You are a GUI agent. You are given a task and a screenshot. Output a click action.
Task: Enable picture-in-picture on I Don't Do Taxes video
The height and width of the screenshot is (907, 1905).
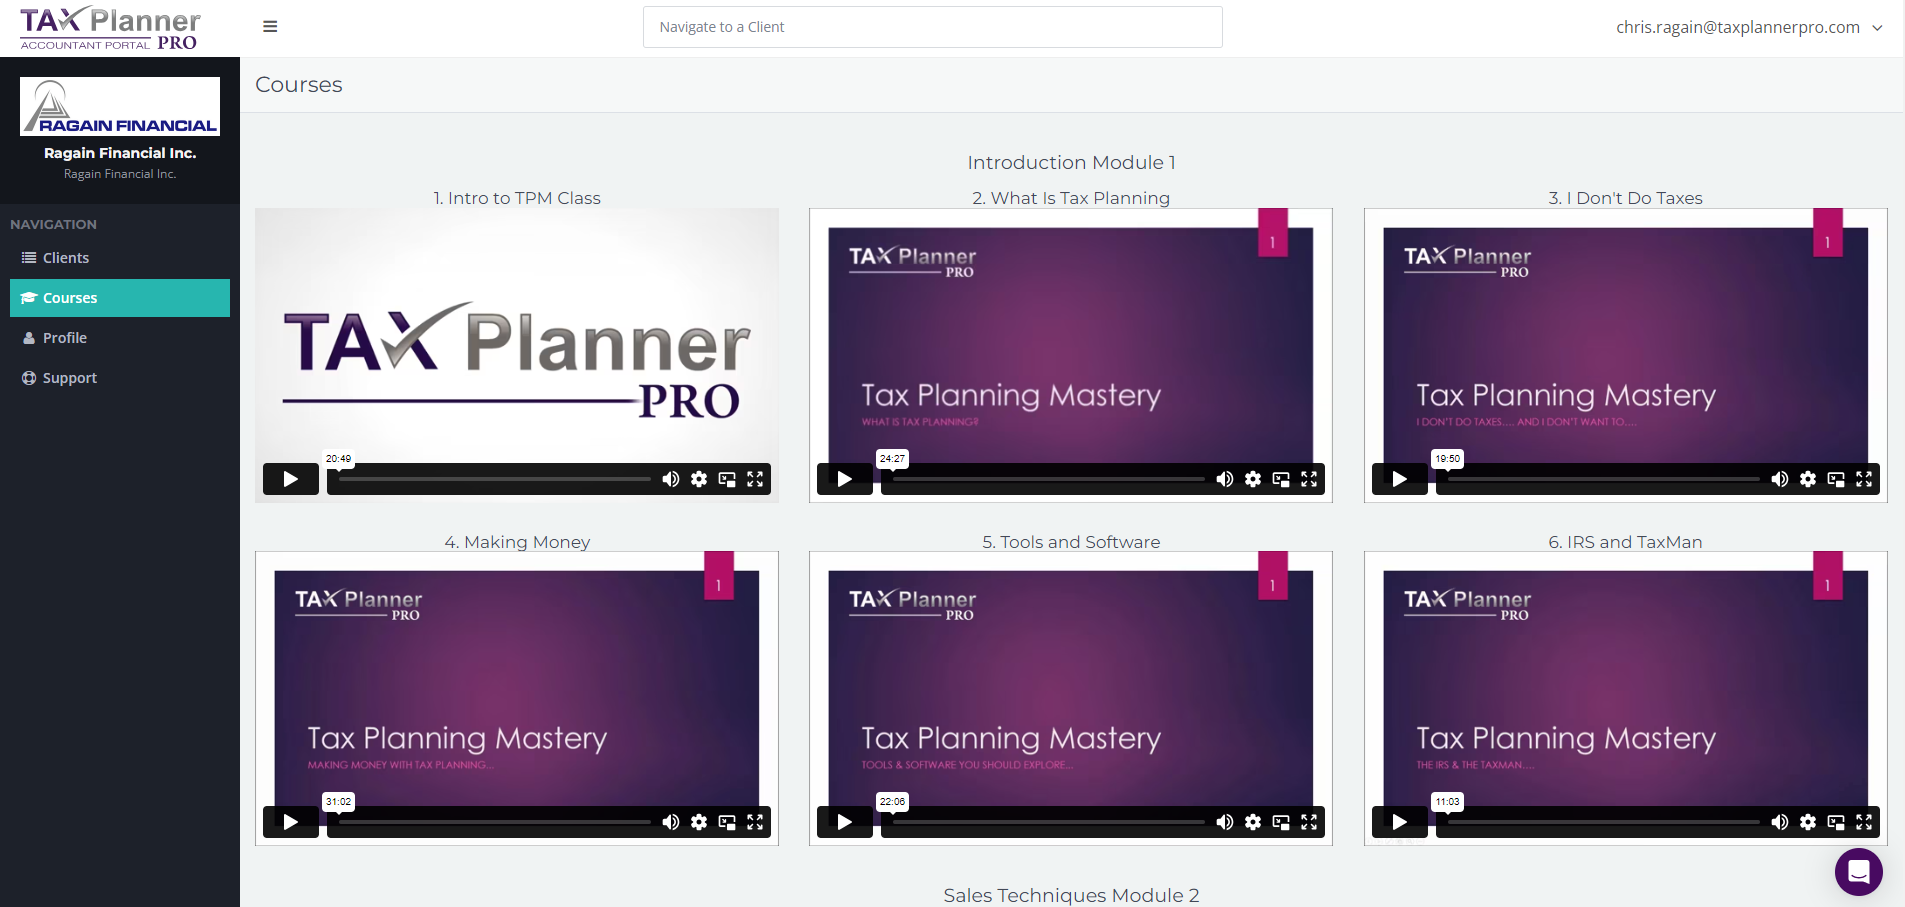click(1836, 479)
